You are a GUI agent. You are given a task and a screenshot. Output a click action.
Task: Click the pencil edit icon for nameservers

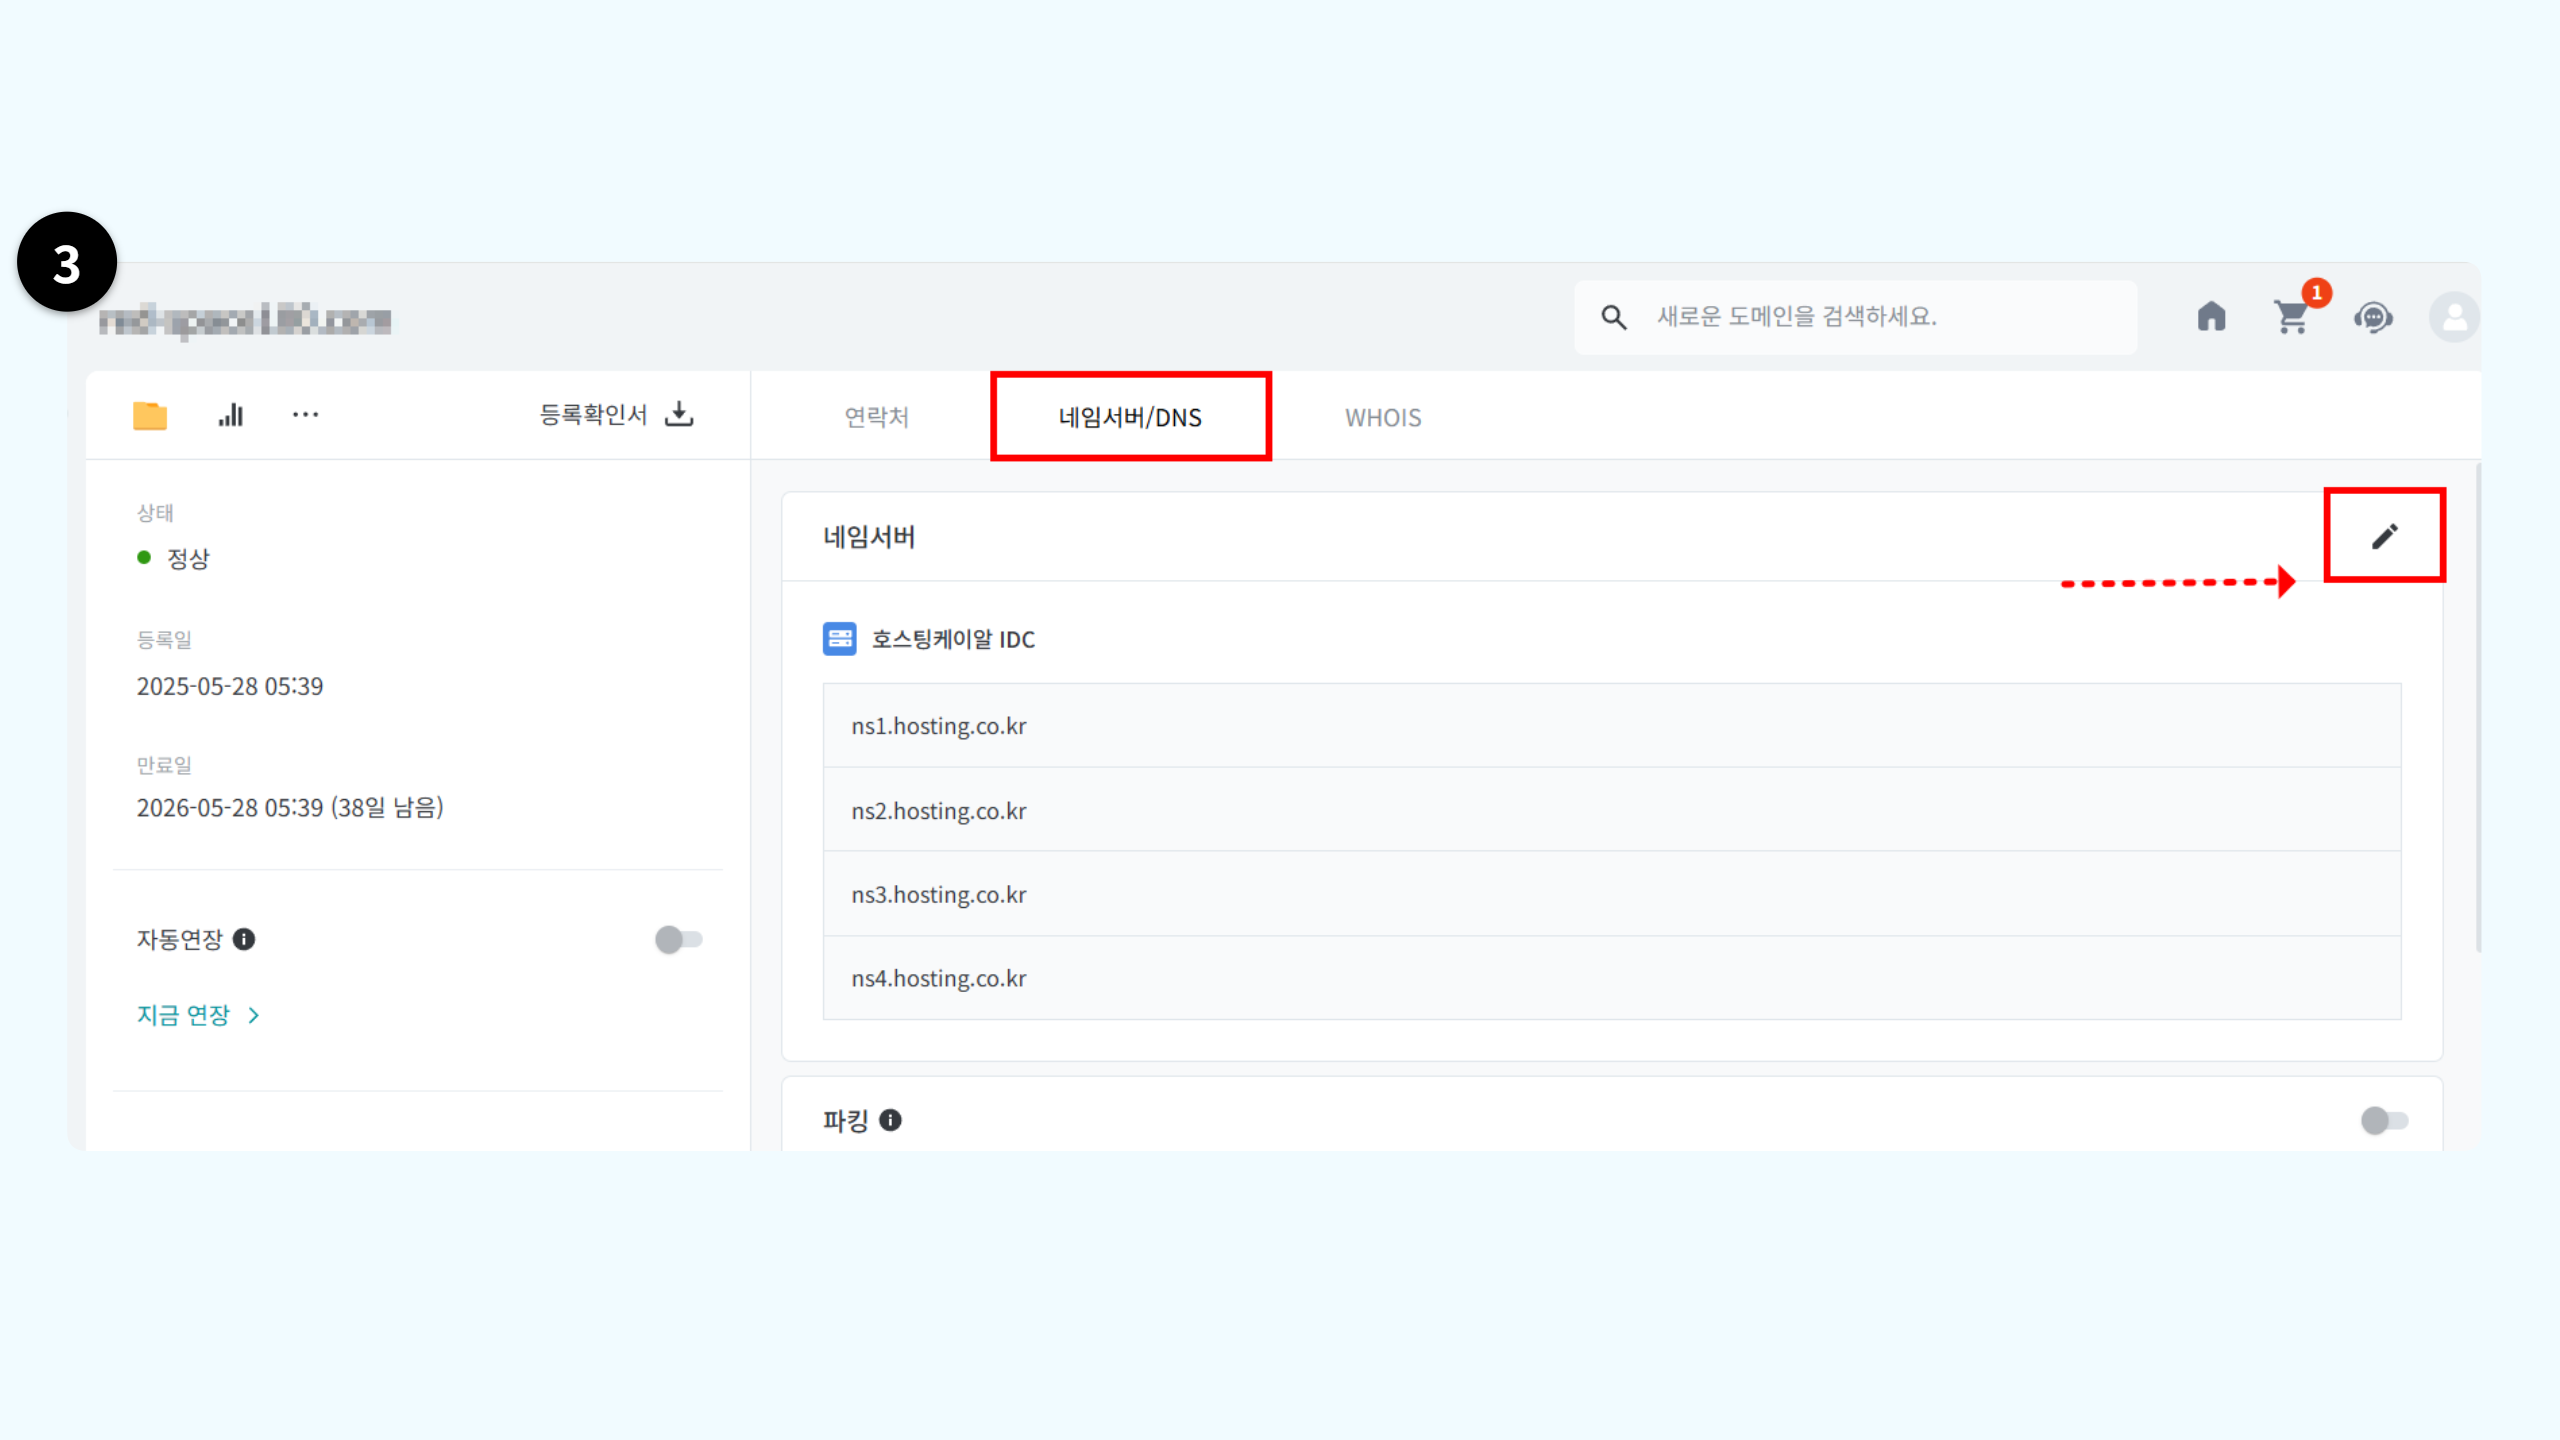pyautogui.click(x=2384, y=536)
